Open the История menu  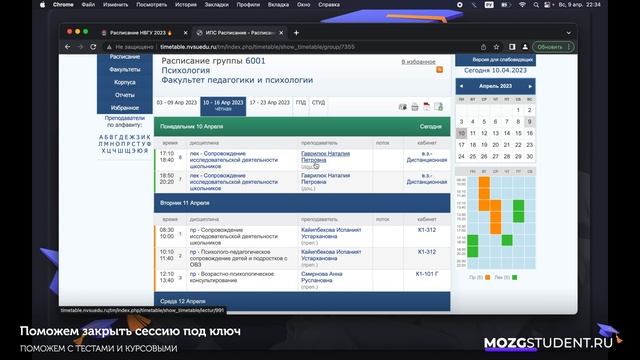coord(186,5)
